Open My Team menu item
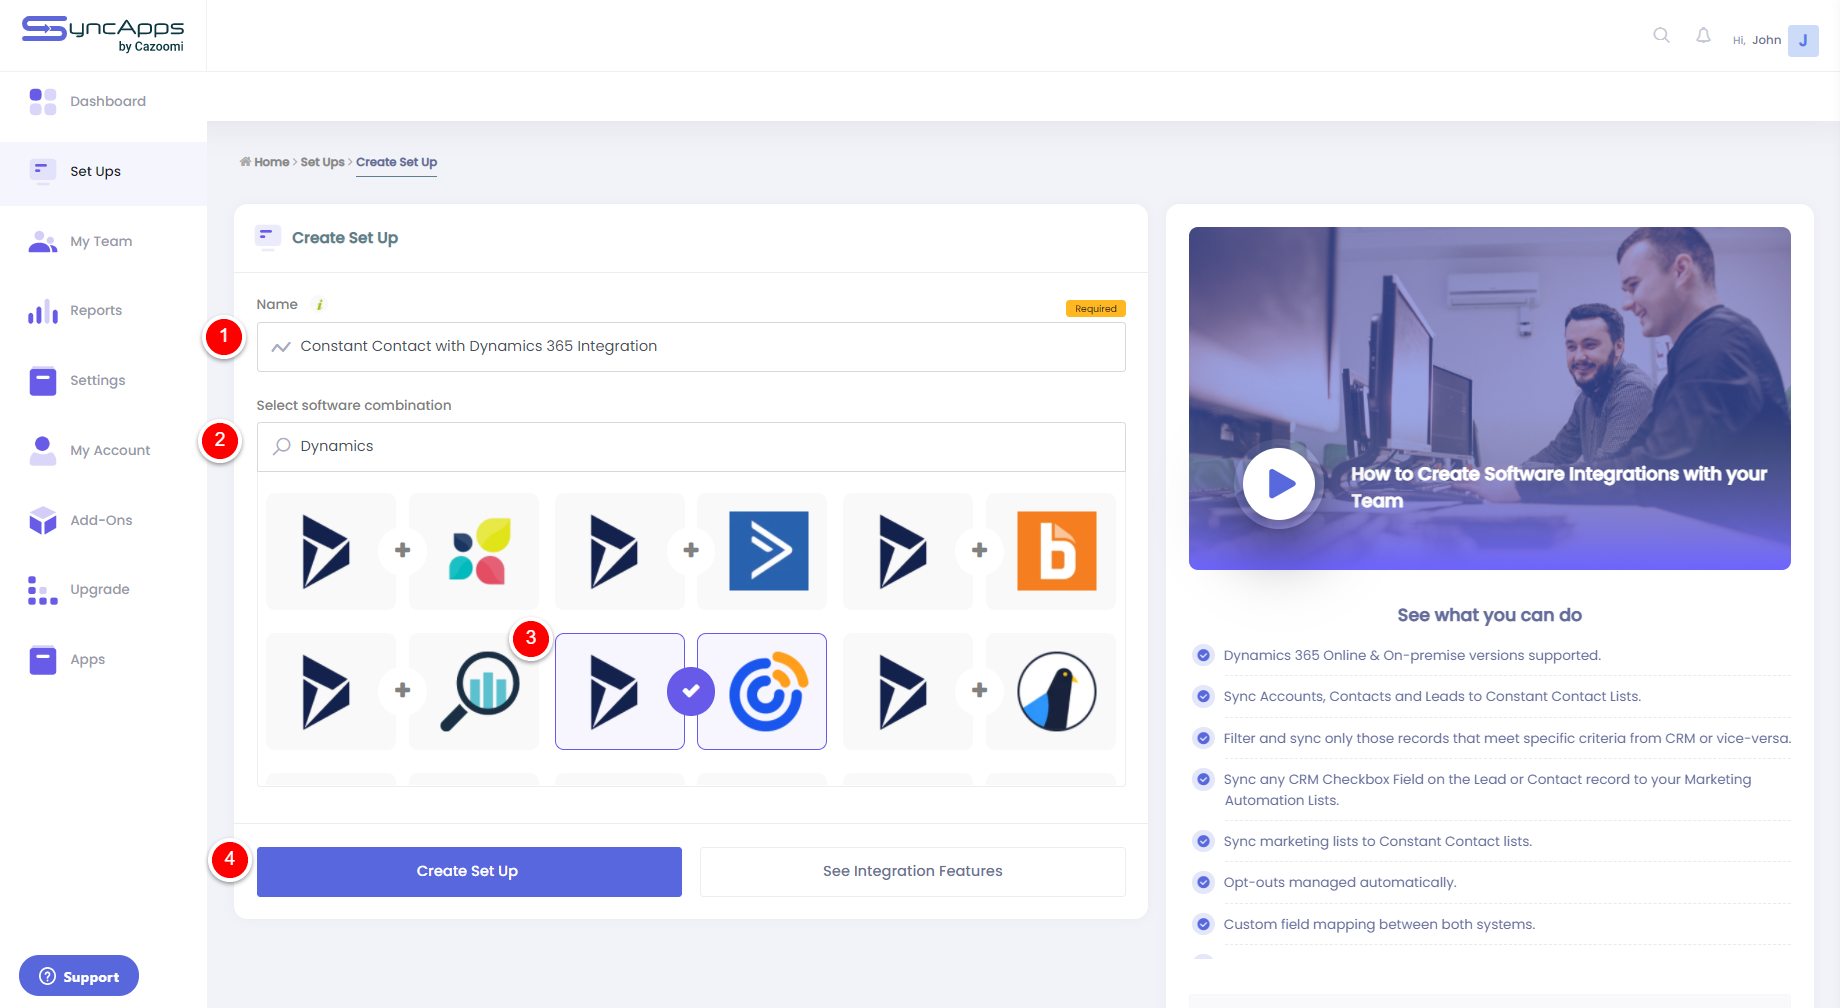Screen dimensions: 1840x1008 pyautogui.click(x=101, y=241)
